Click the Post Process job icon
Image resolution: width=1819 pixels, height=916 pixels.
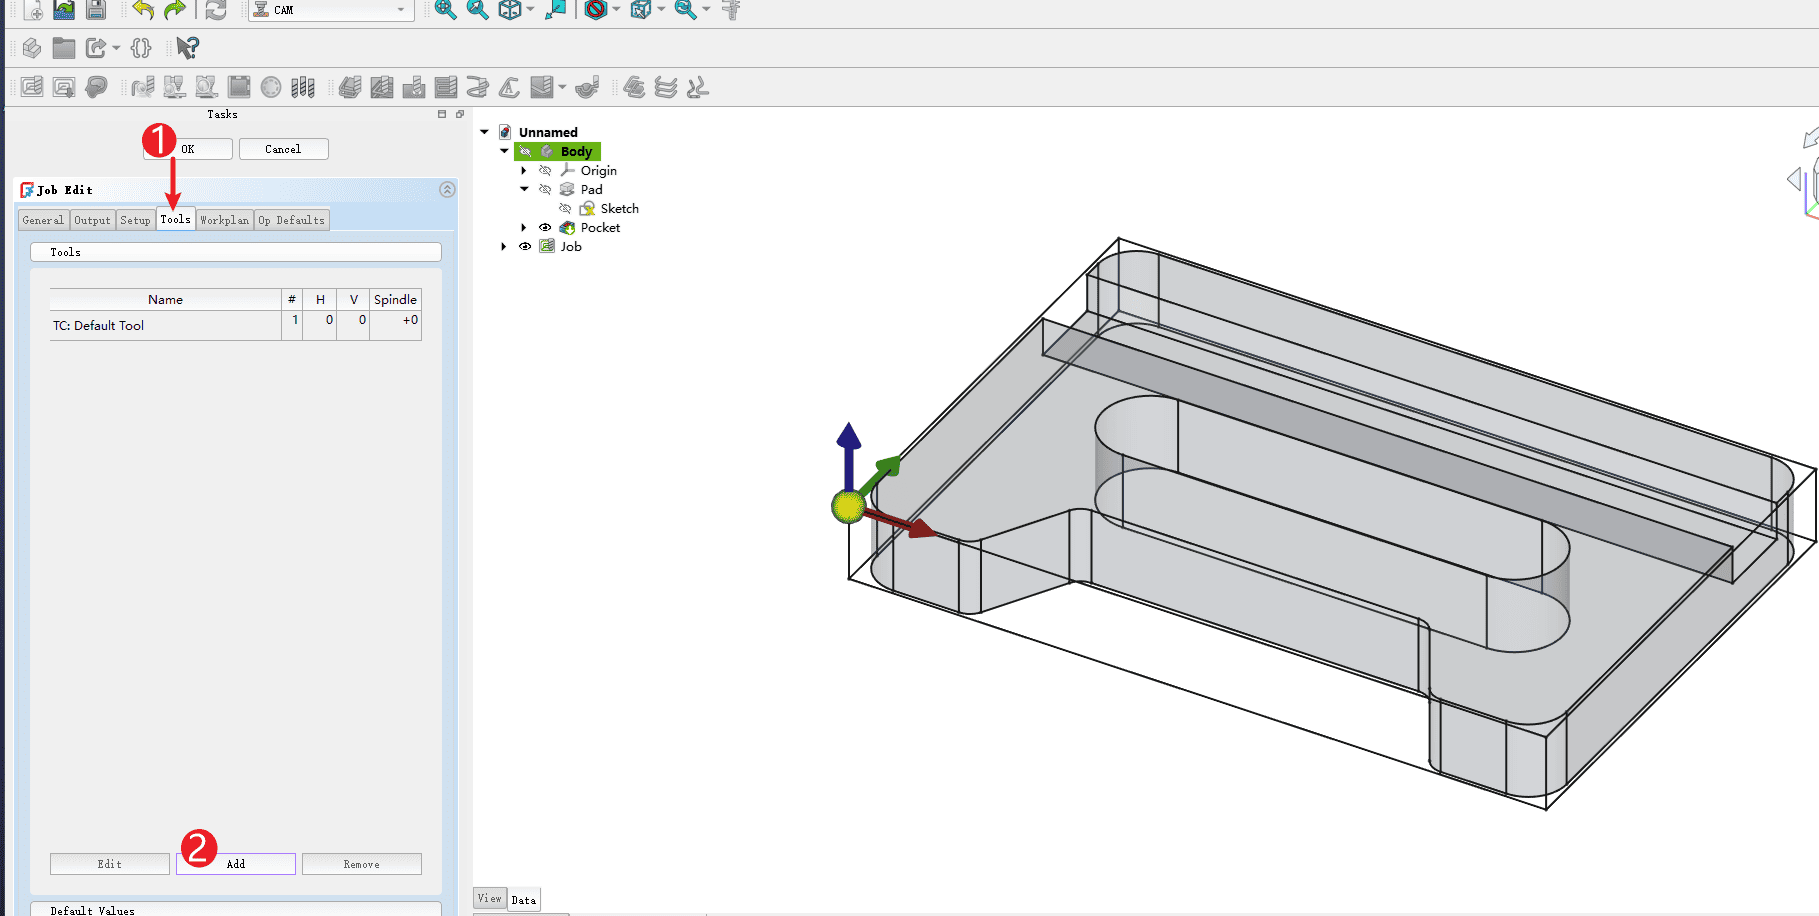[x=64, y=87]
